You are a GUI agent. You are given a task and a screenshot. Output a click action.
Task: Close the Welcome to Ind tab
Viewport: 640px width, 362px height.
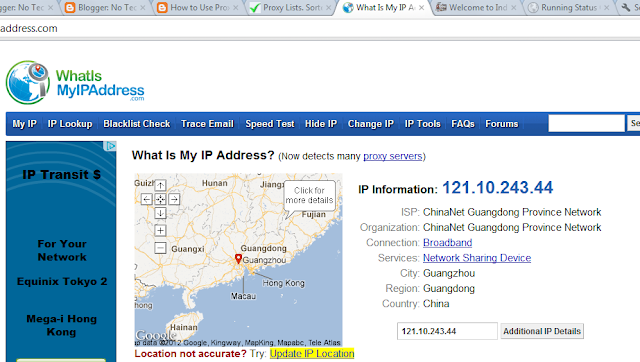coord(514,8)
